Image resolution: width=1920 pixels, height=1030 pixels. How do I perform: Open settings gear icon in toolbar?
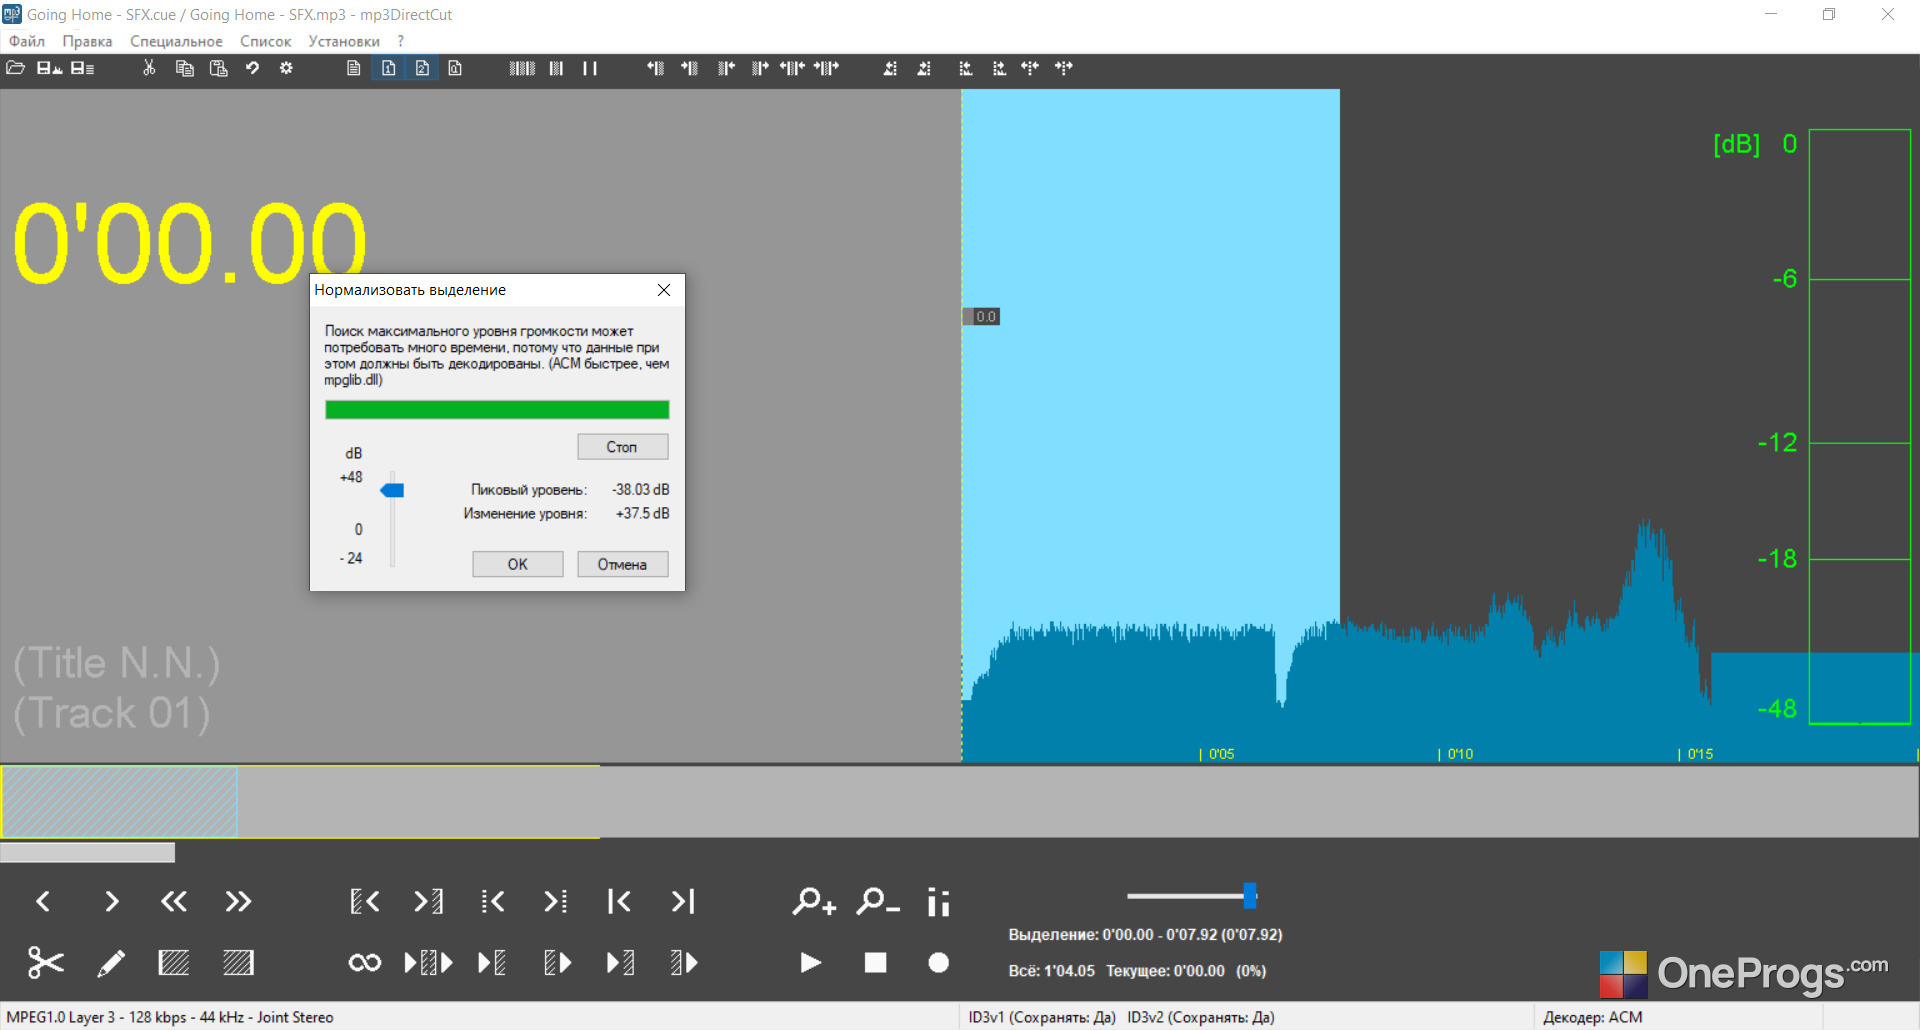pos(286,68)
